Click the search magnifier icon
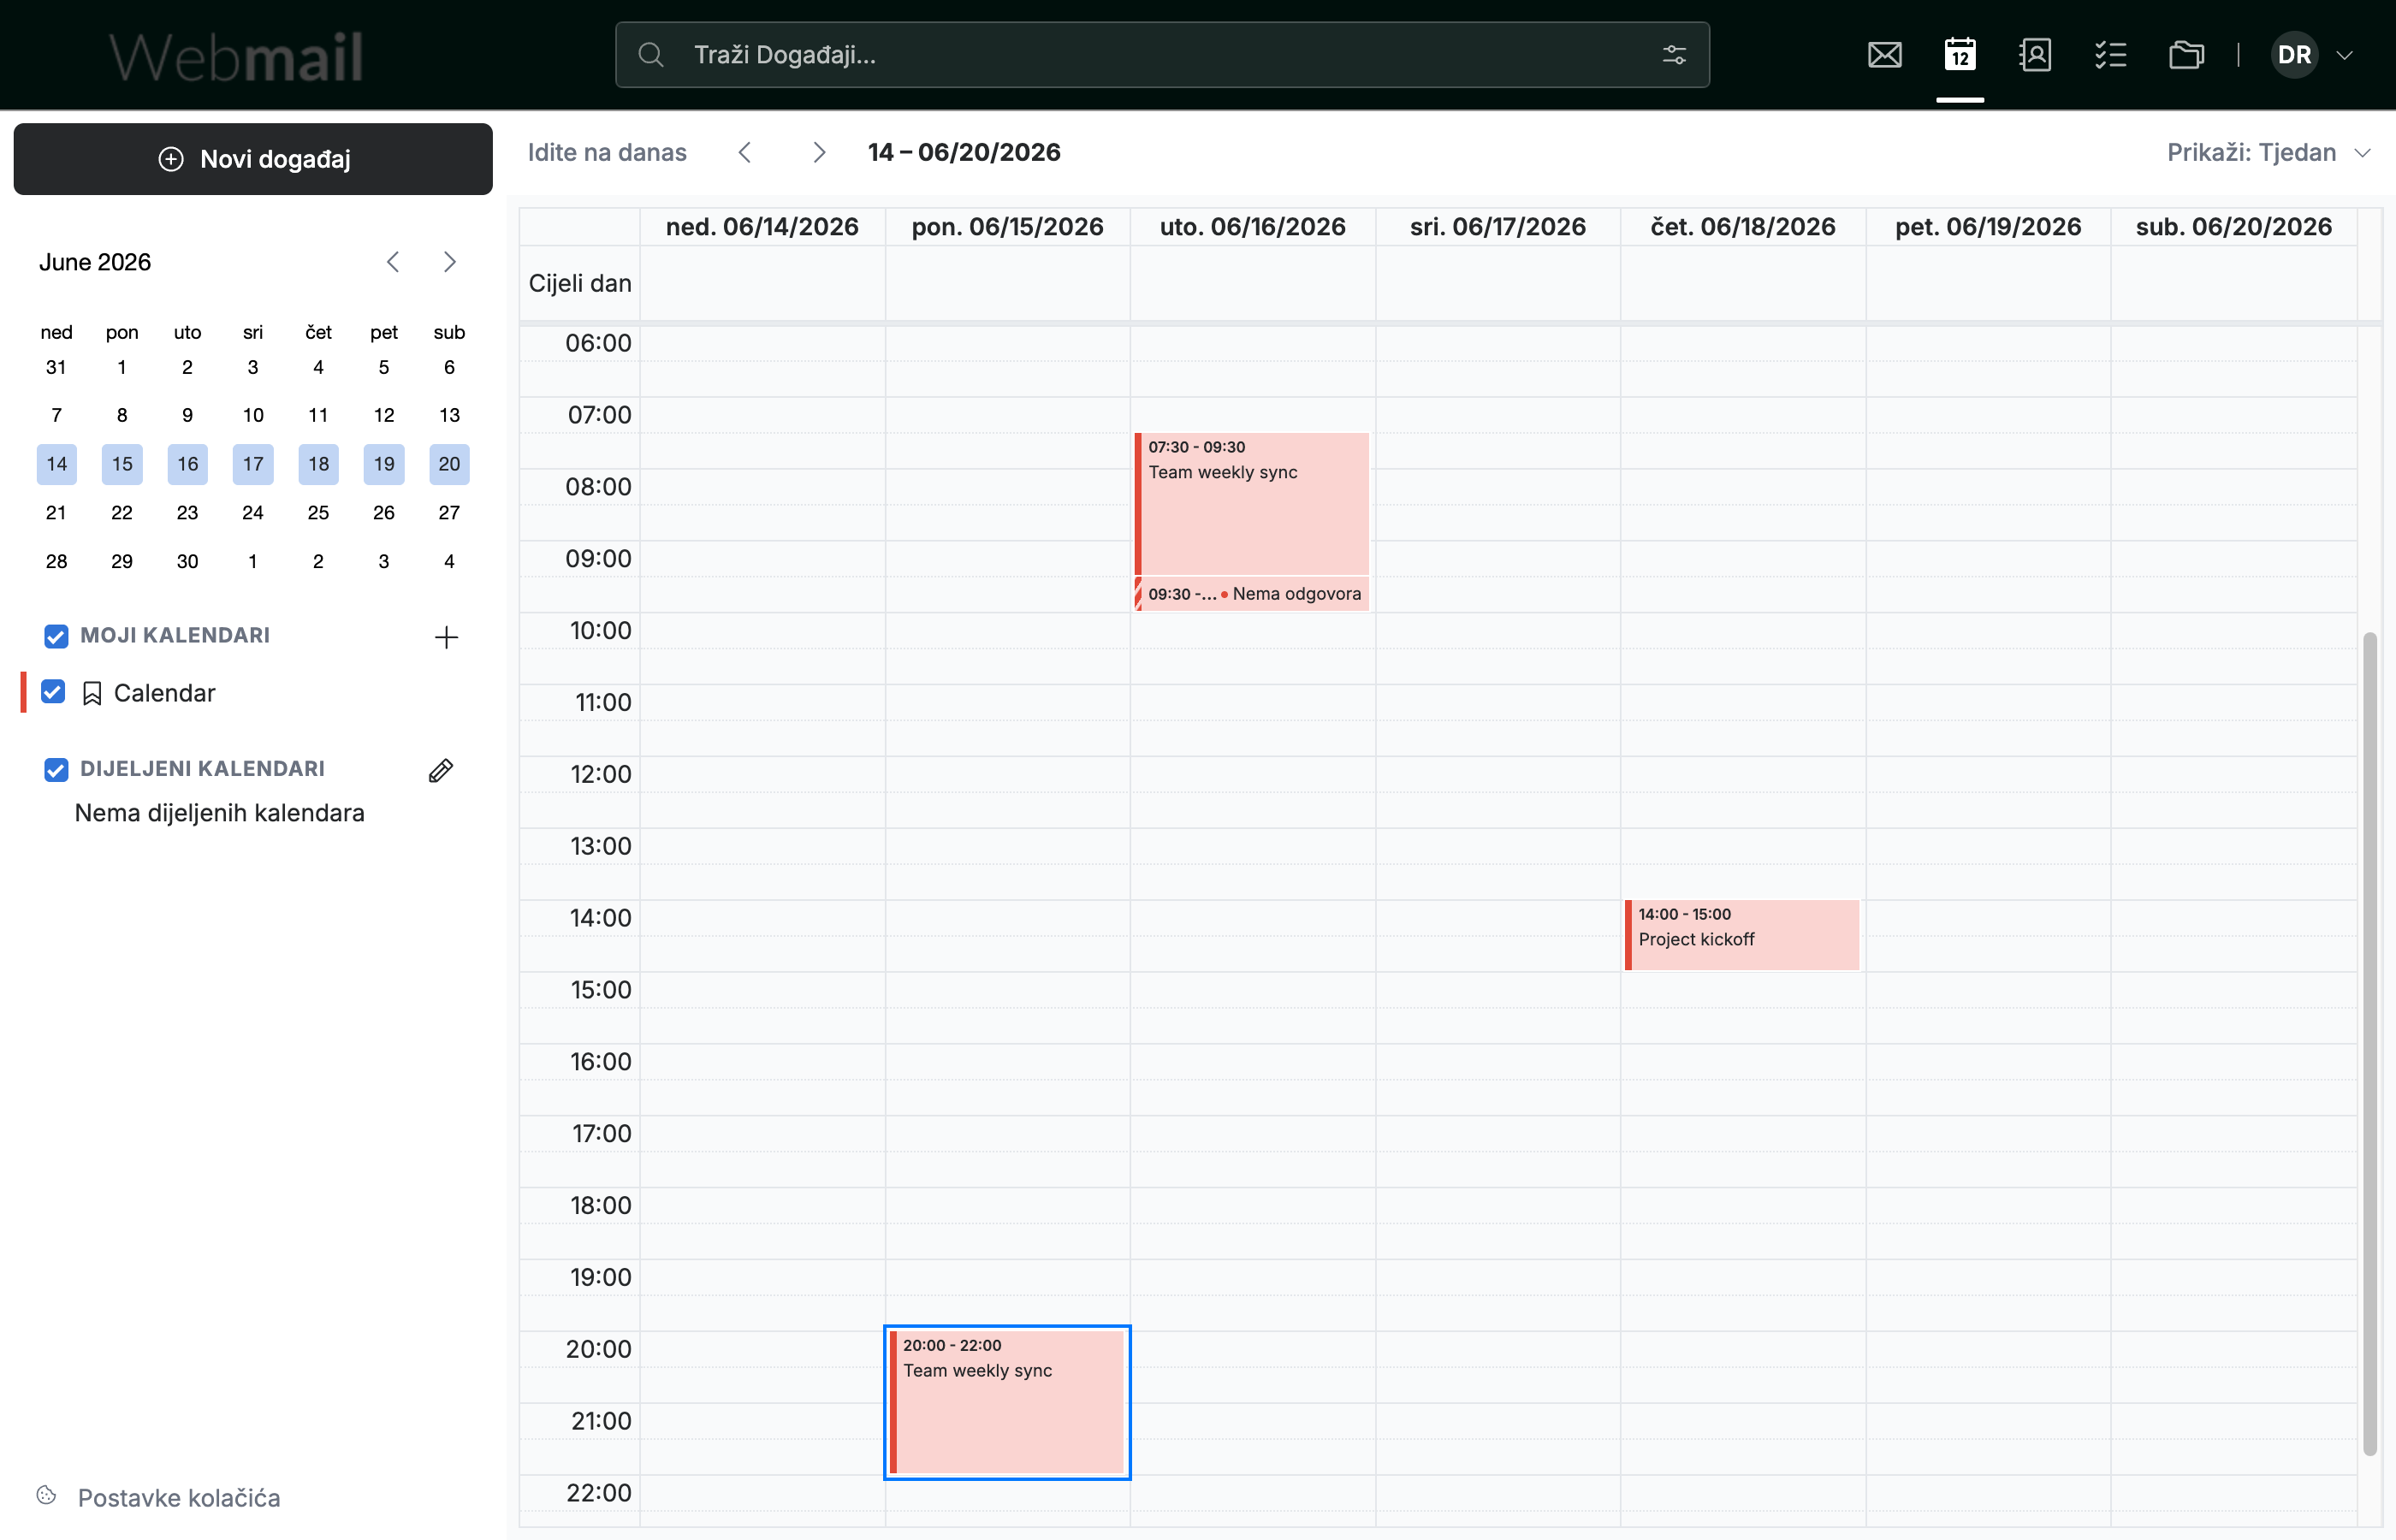 [651, 55]
